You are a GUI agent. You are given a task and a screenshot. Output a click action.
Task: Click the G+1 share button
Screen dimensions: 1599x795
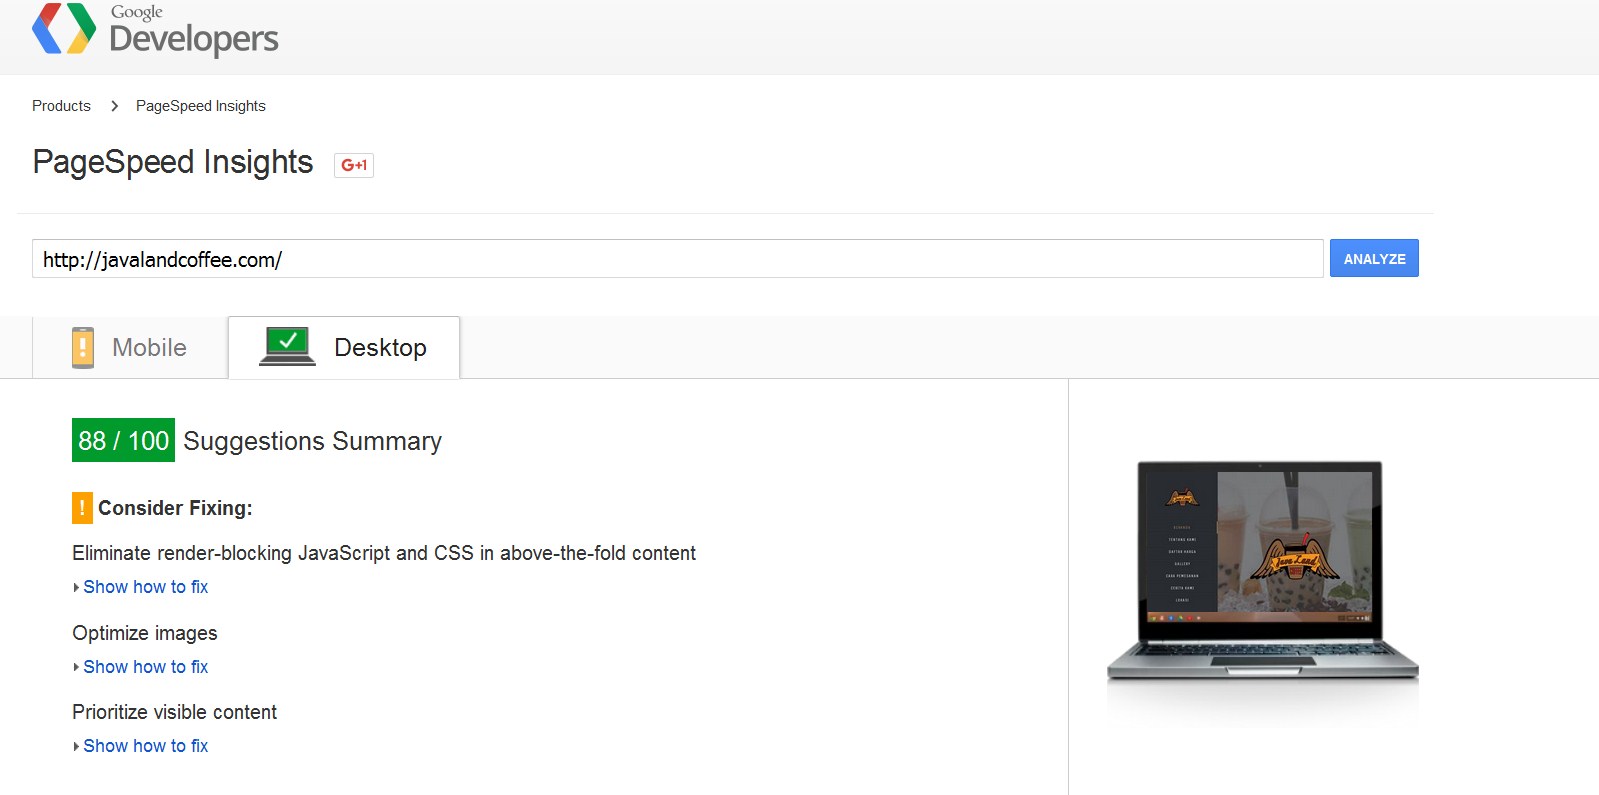coord(354,165)
